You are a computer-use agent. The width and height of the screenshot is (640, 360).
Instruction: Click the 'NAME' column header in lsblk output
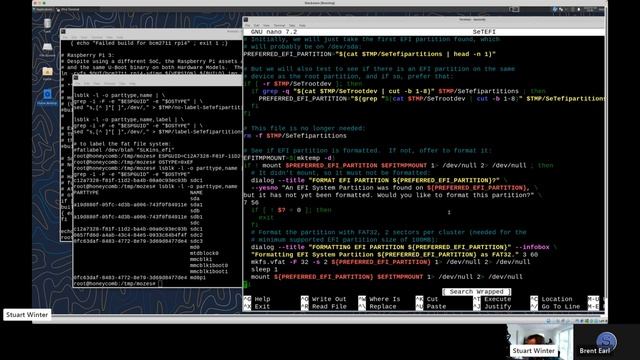point(196,193)
